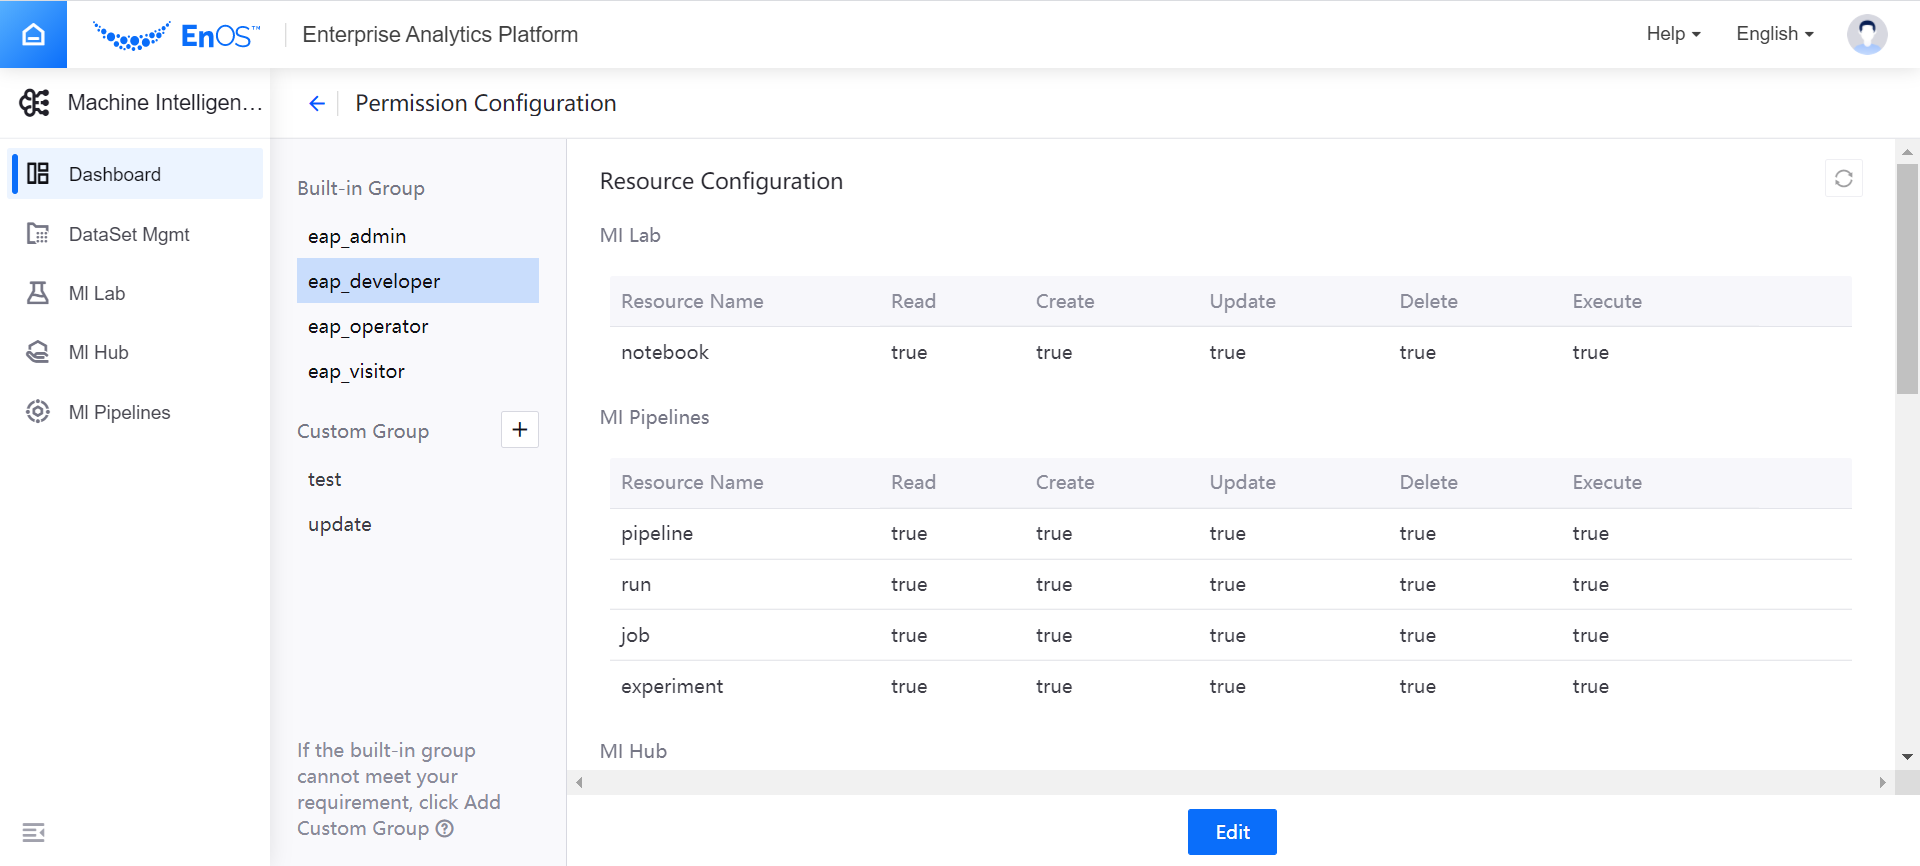Image resolution: width=1920 pixels, height=866 pixels.
Task: Click the Read value for notebook
Action: 909,352
